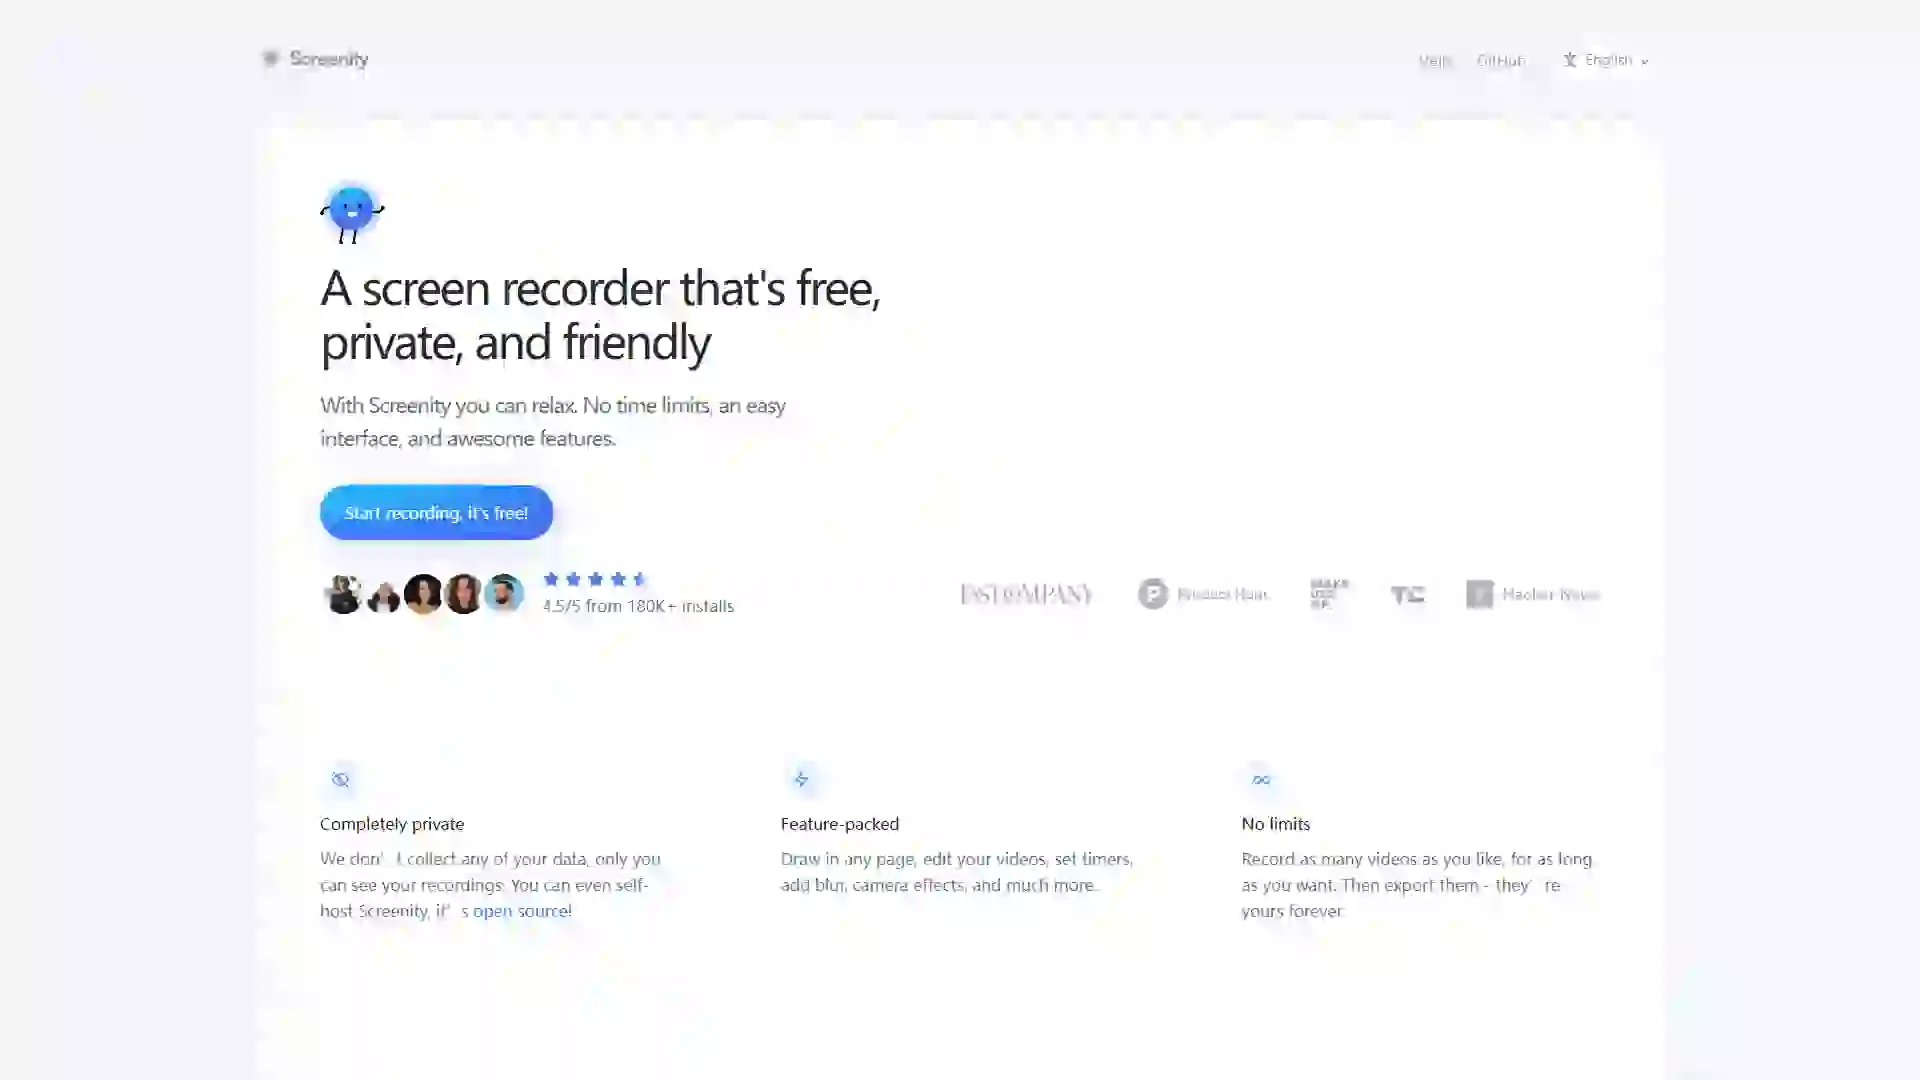The width and height of the screenshot is (1920, 1080).
Task: Click the blue smiling mascot character
Action: click(352, 213)
